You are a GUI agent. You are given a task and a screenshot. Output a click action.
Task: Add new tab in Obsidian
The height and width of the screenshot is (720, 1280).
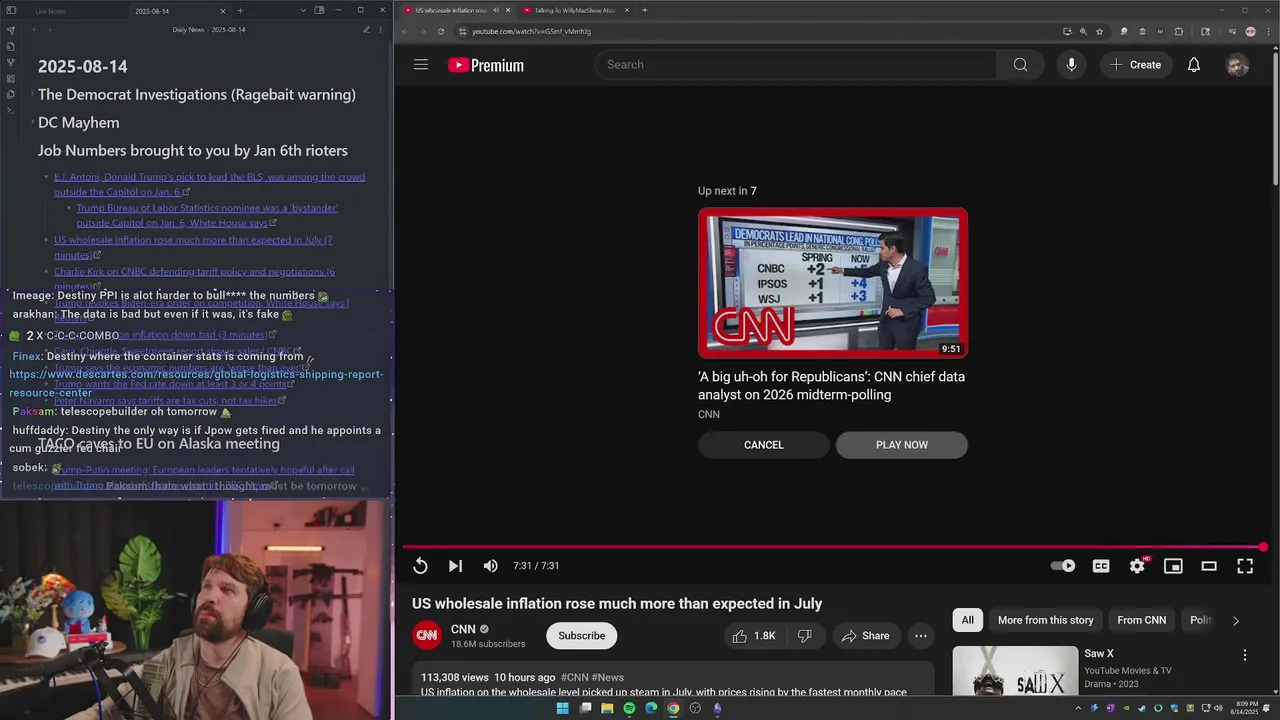(x=240, y=11)
